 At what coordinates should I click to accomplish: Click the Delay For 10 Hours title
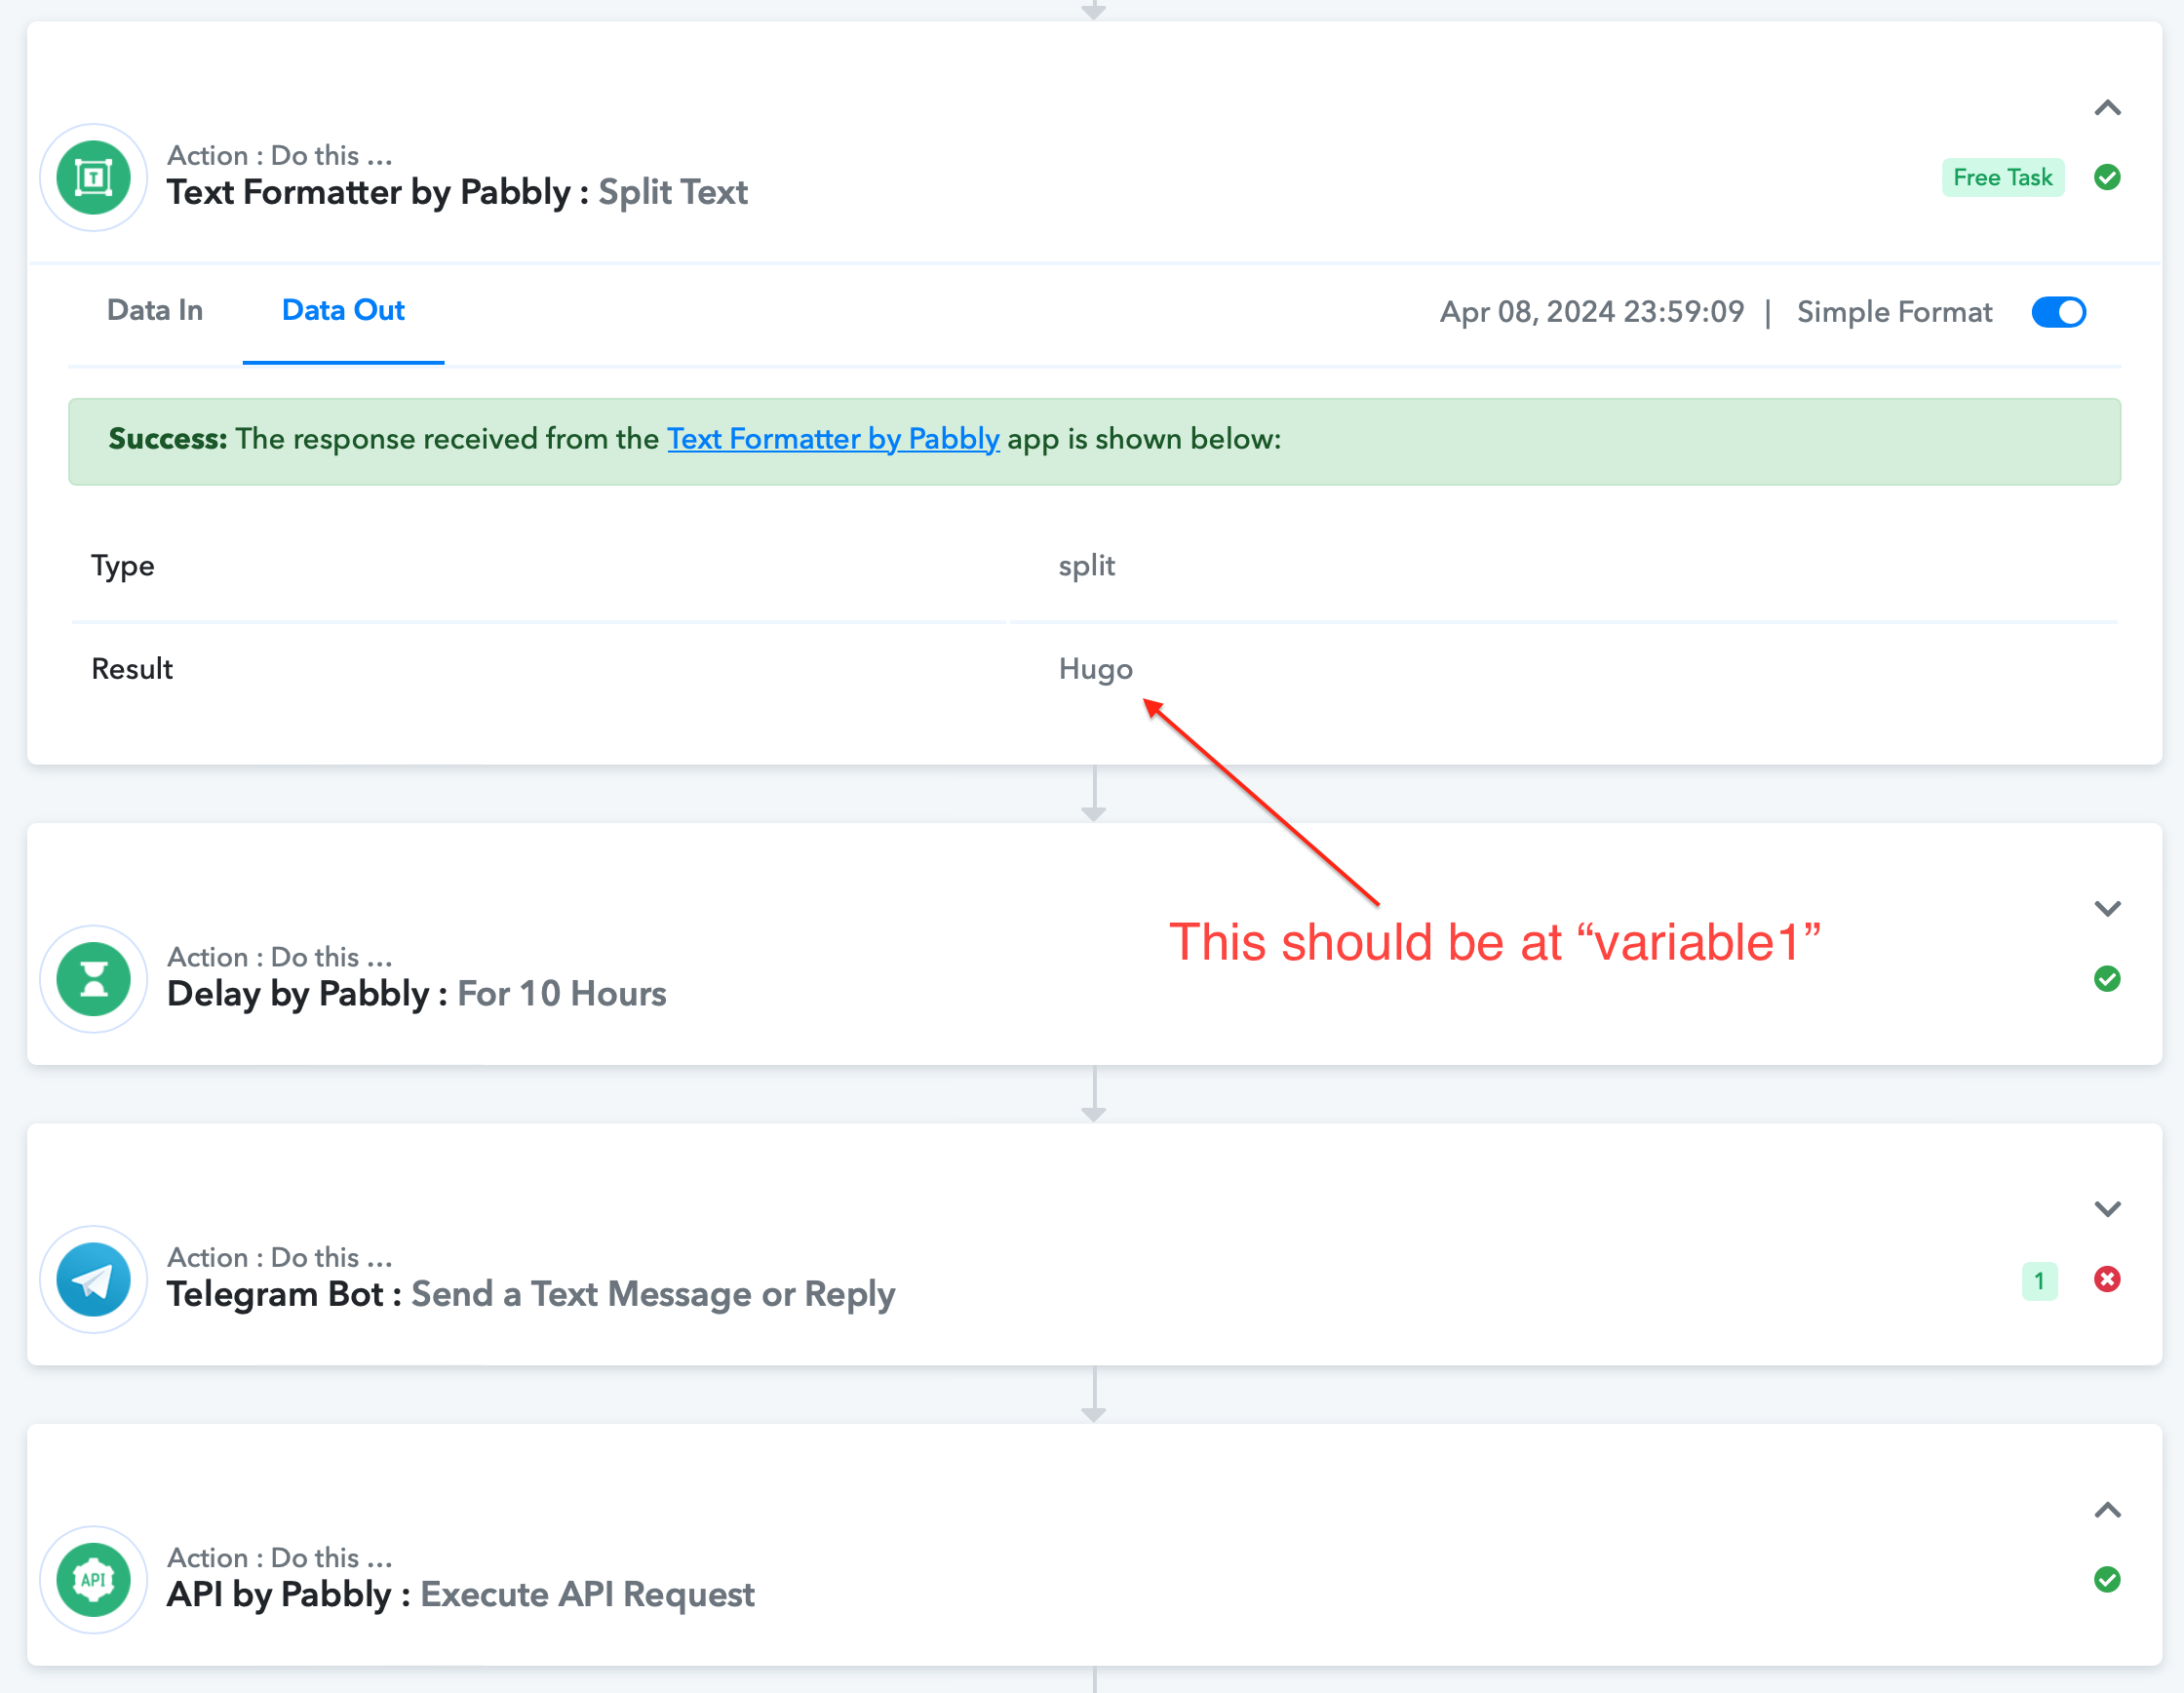[416, 994]
